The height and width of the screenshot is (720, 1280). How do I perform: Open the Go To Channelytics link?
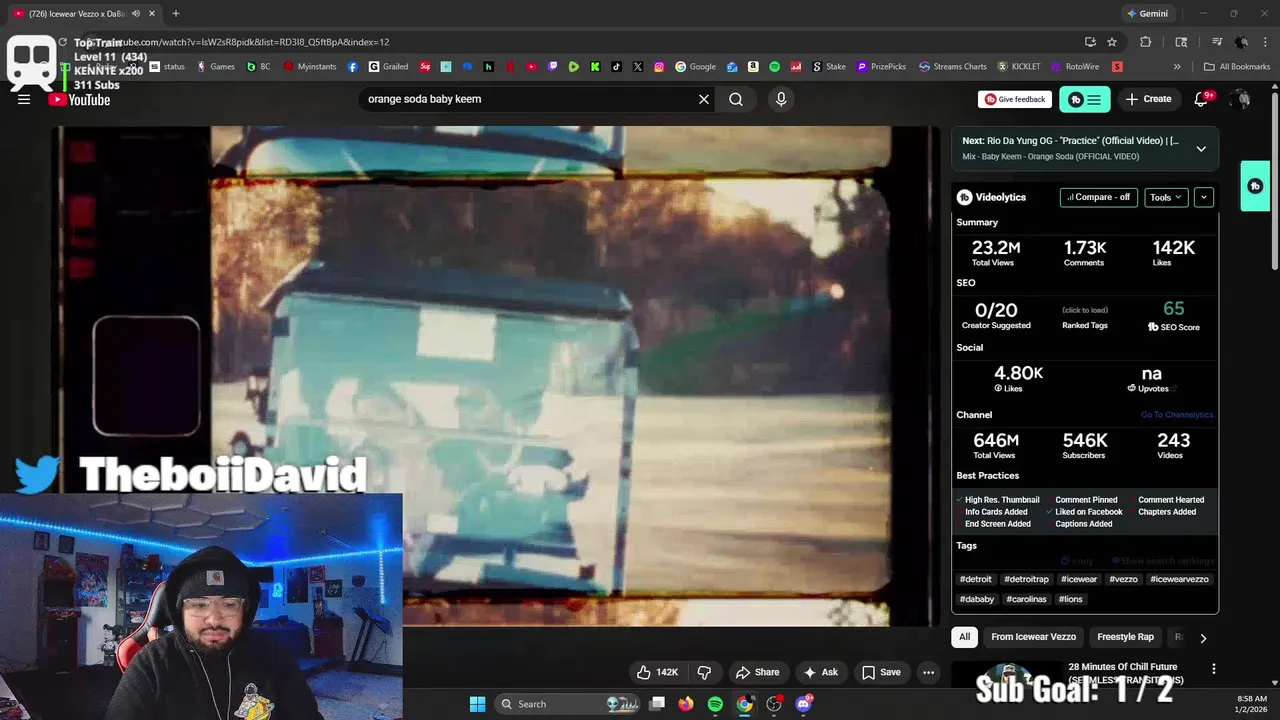(x=1177, y=415)
